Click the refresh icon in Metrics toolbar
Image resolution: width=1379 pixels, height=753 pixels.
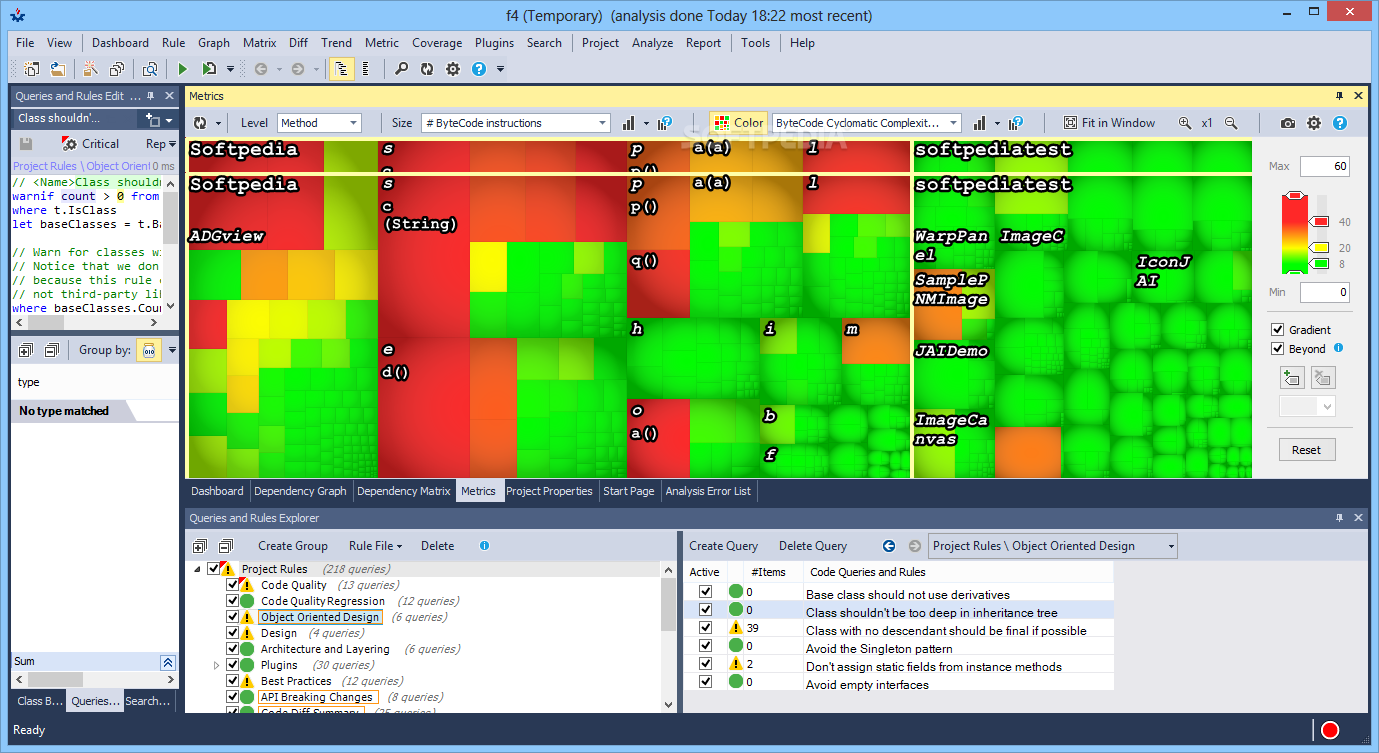coord(200,123)
